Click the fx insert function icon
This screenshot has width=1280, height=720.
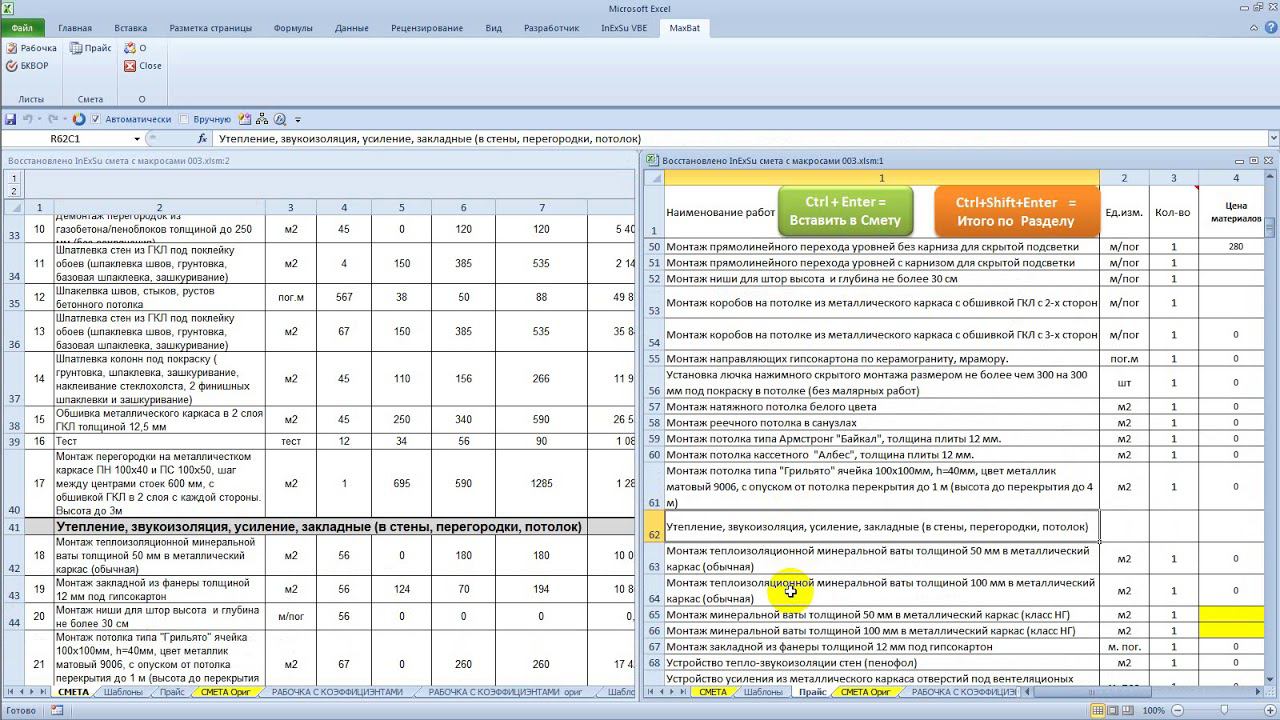click(202, 139)
